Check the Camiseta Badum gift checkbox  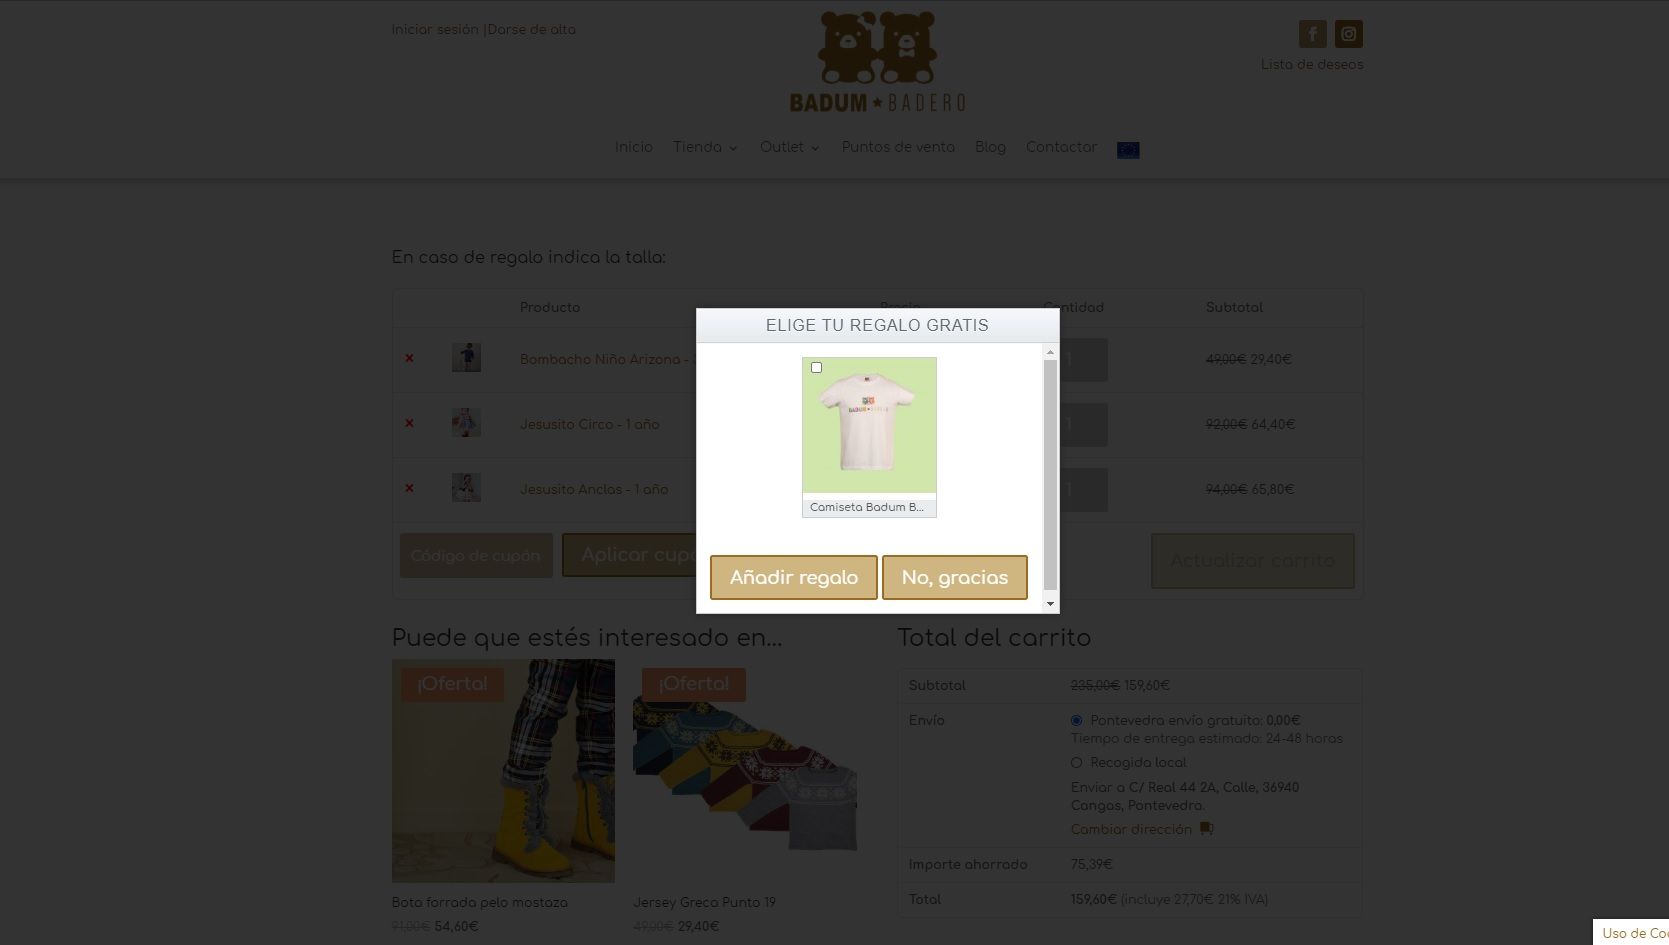click(x=816, y=368)
